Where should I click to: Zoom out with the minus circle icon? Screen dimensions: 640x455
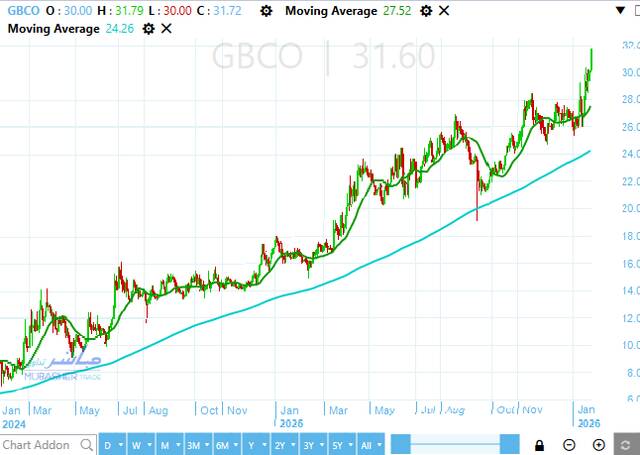pyautogui.click(x=569, y=444)
